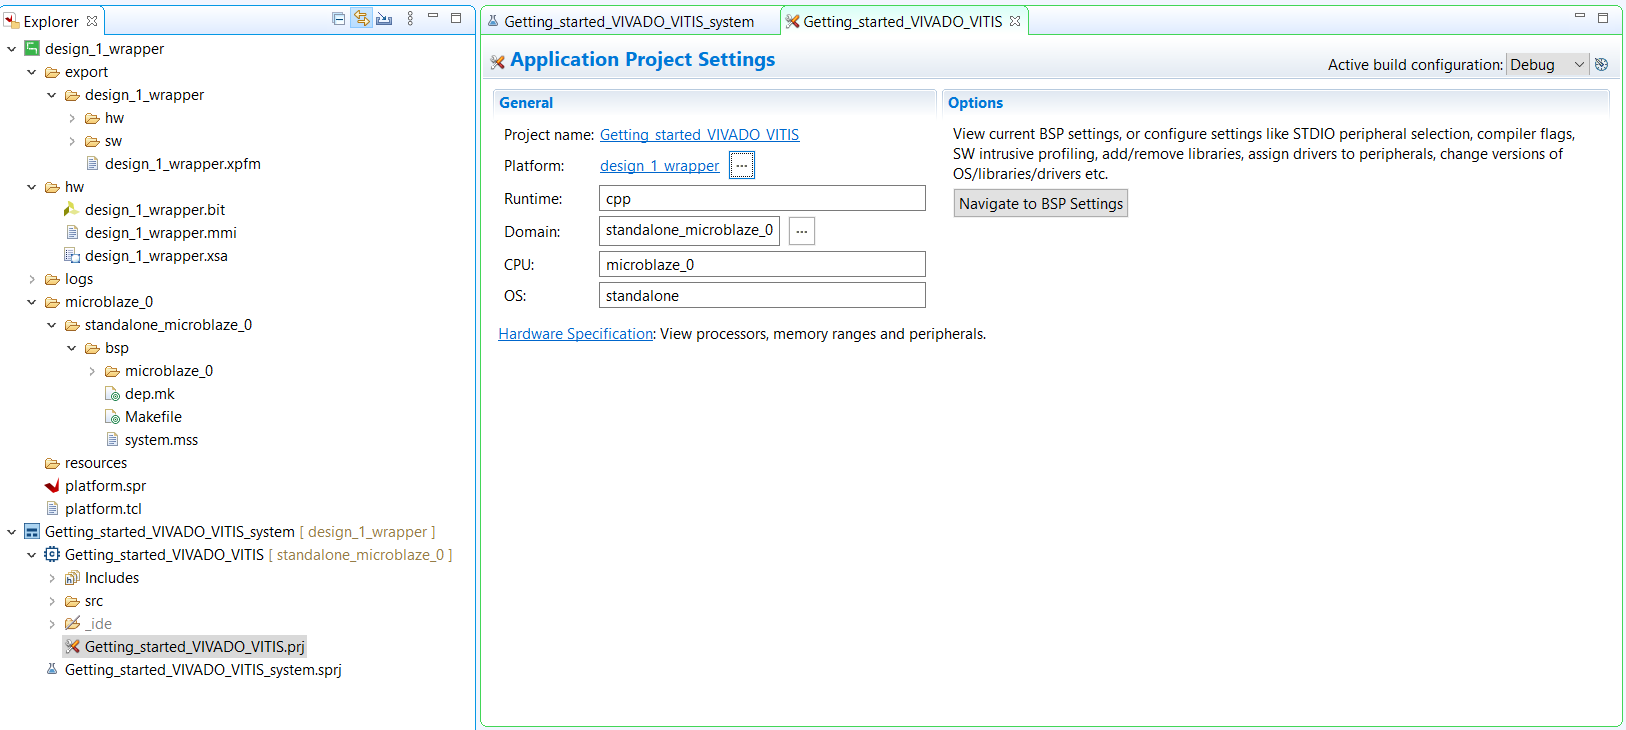Open the design_1_wrapper platform link
1626x730 pixels.
pos(659,166)
